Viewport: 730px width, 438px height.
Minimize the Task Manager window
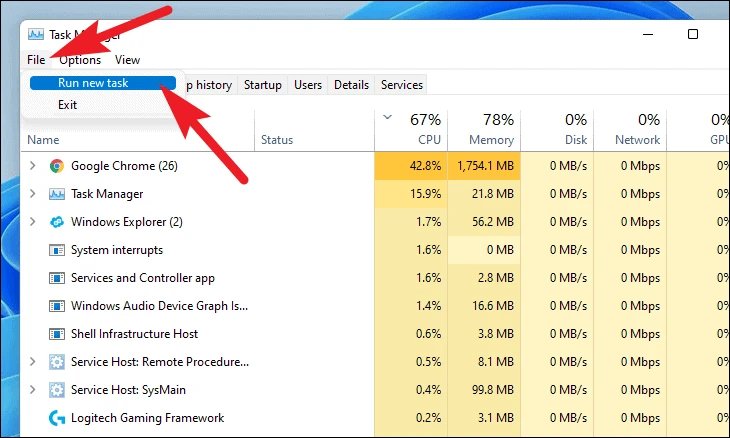(648, 34)
